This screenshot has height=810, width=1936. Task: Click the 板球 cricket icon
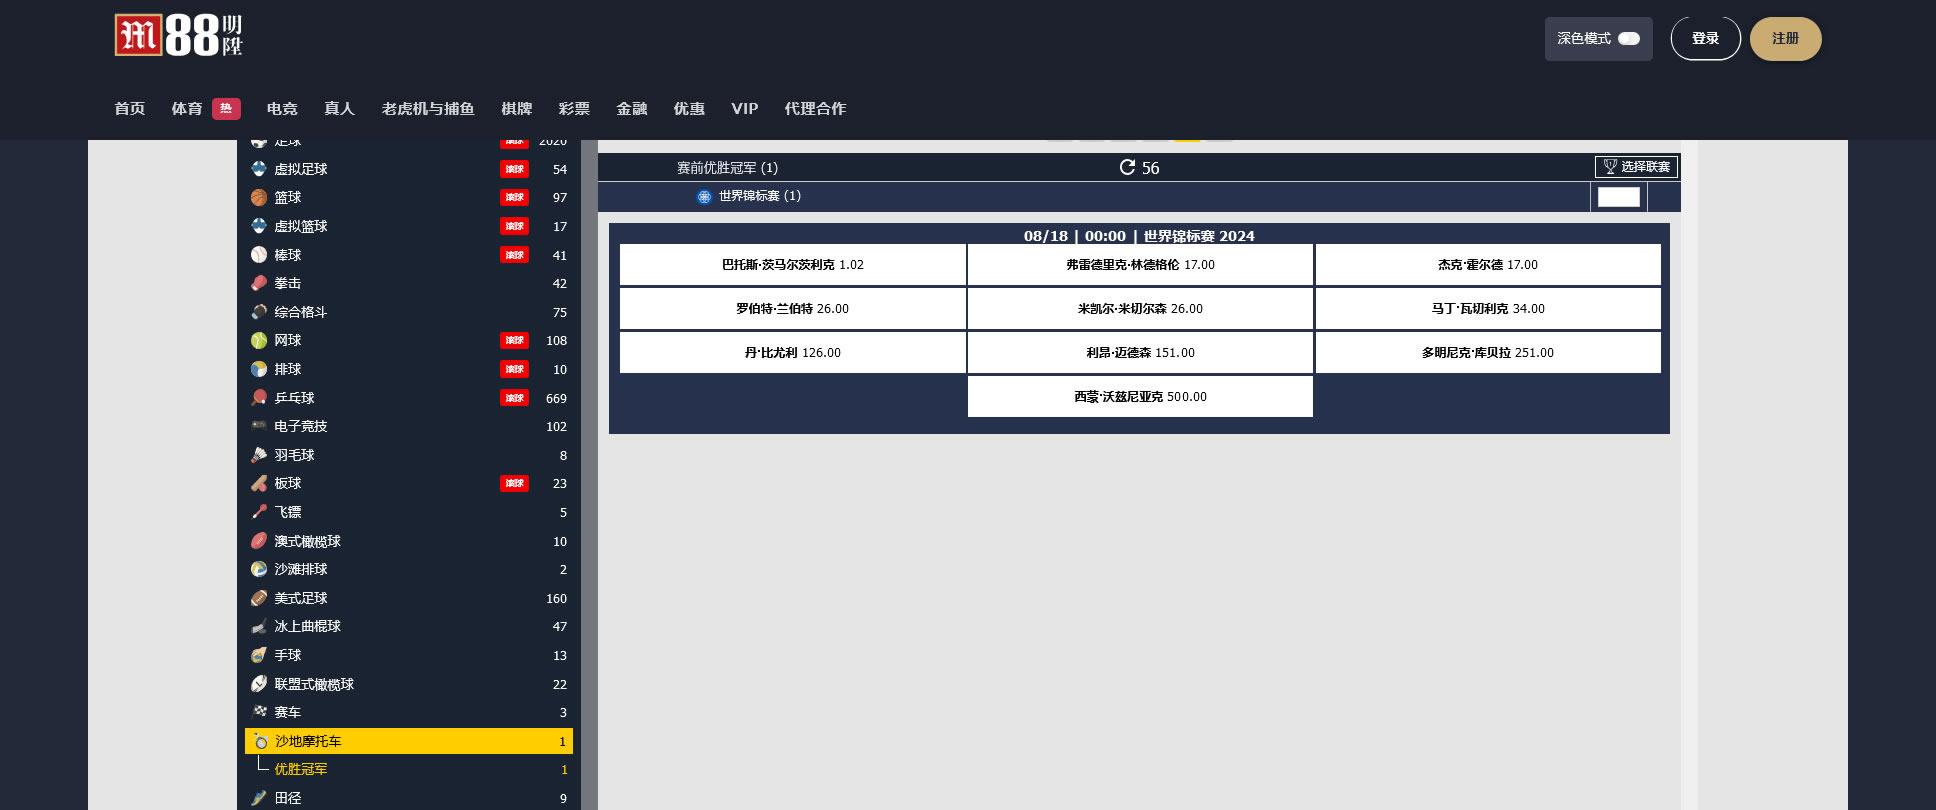point(259,483)
